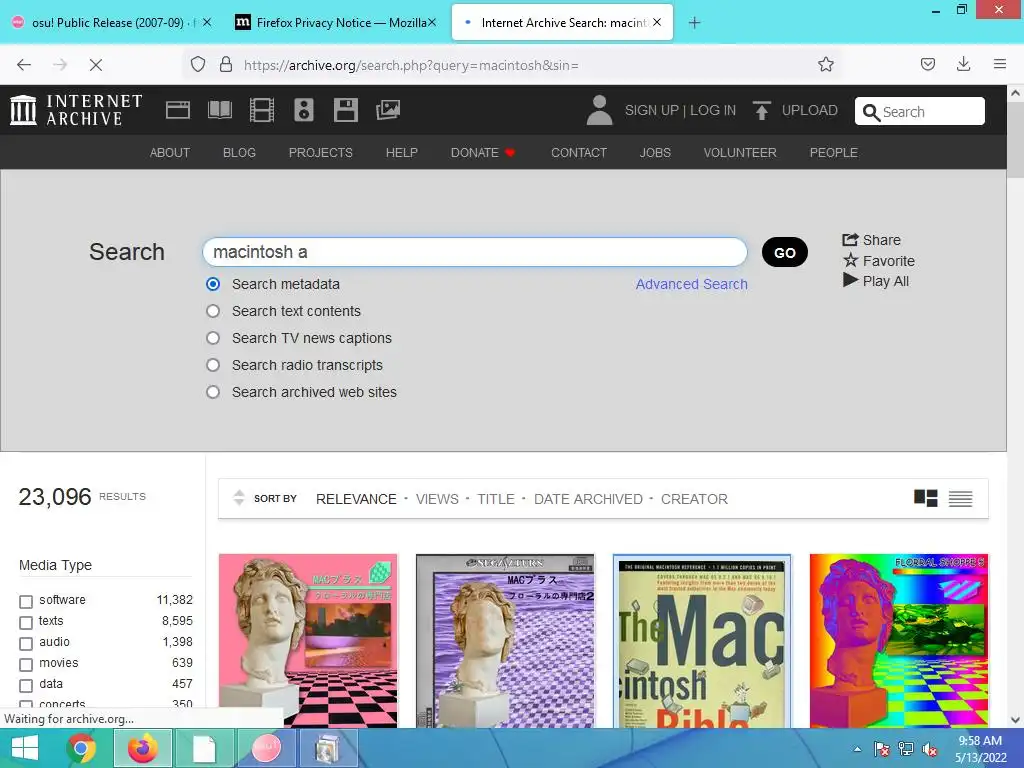Switch to list view
Viewport: 1024px width, 768px height.
(960, 498)
